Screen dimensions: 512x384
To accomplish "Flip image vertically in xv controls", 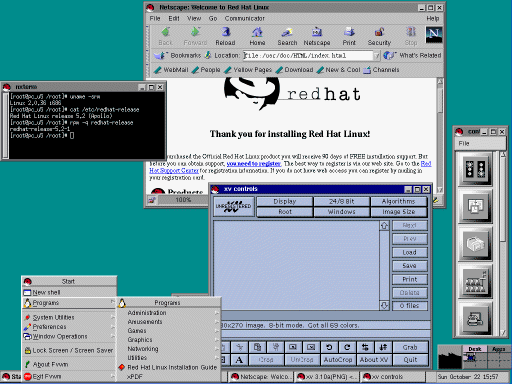I will (x=383, y=347).
